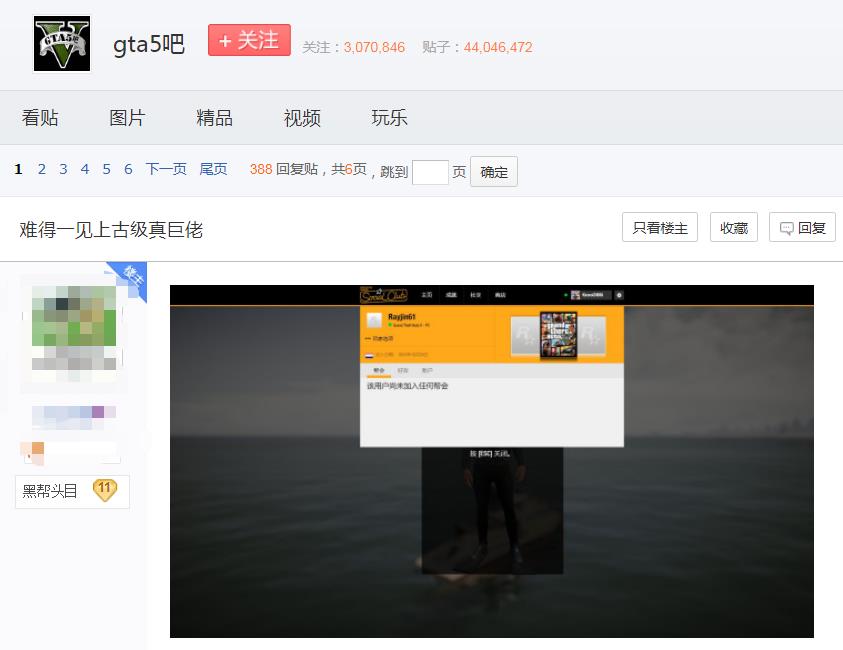Focus the page number jump input box
Image resolution: width=843 pixels, height=650 pixels.
(430, 172)
